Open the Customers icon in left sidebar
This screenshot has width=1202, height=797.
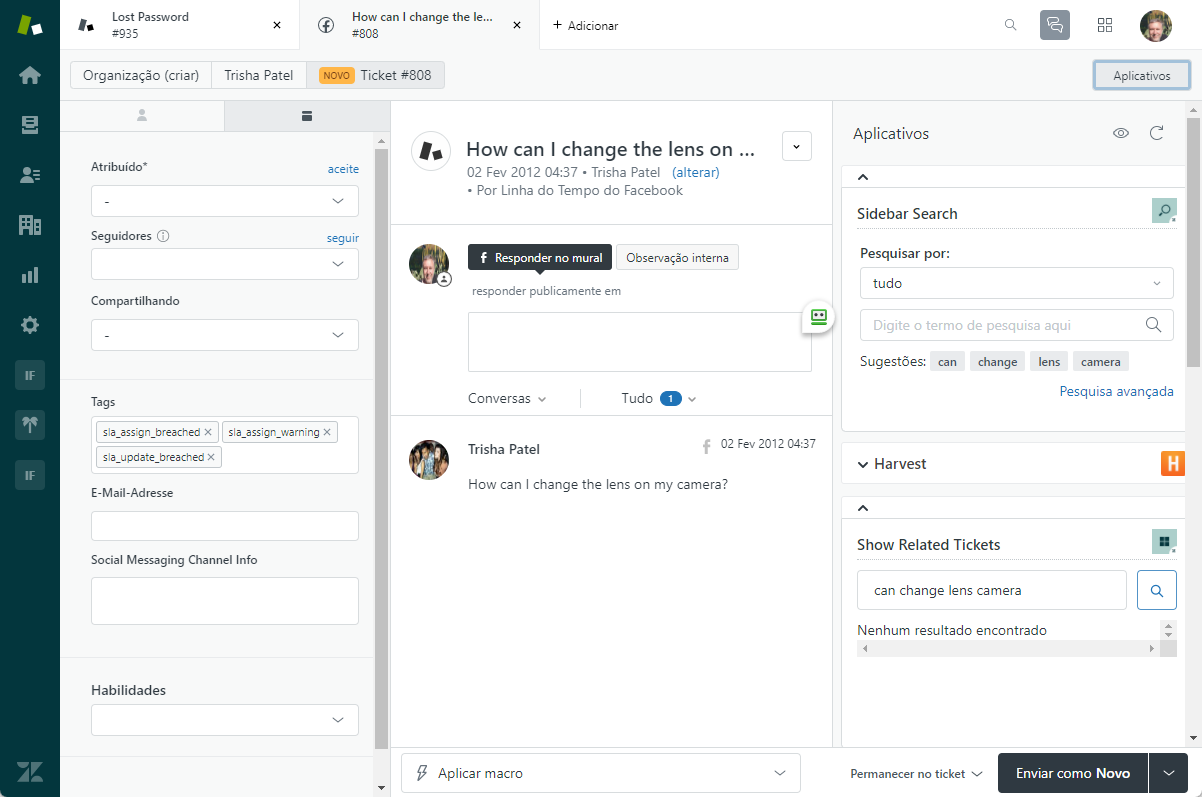point(30,175)
